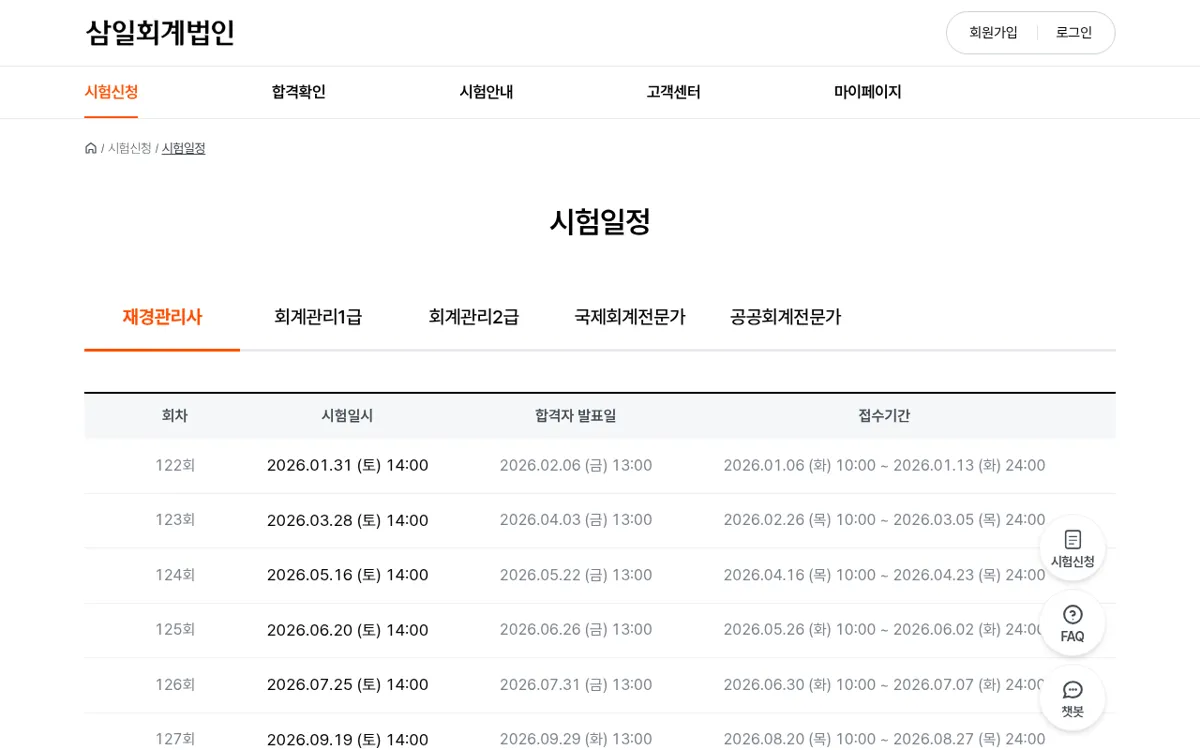Viewport: 1200px width, 750px height.
Task: Switch to the 국제회계전문가 tab
Action: 630,317
